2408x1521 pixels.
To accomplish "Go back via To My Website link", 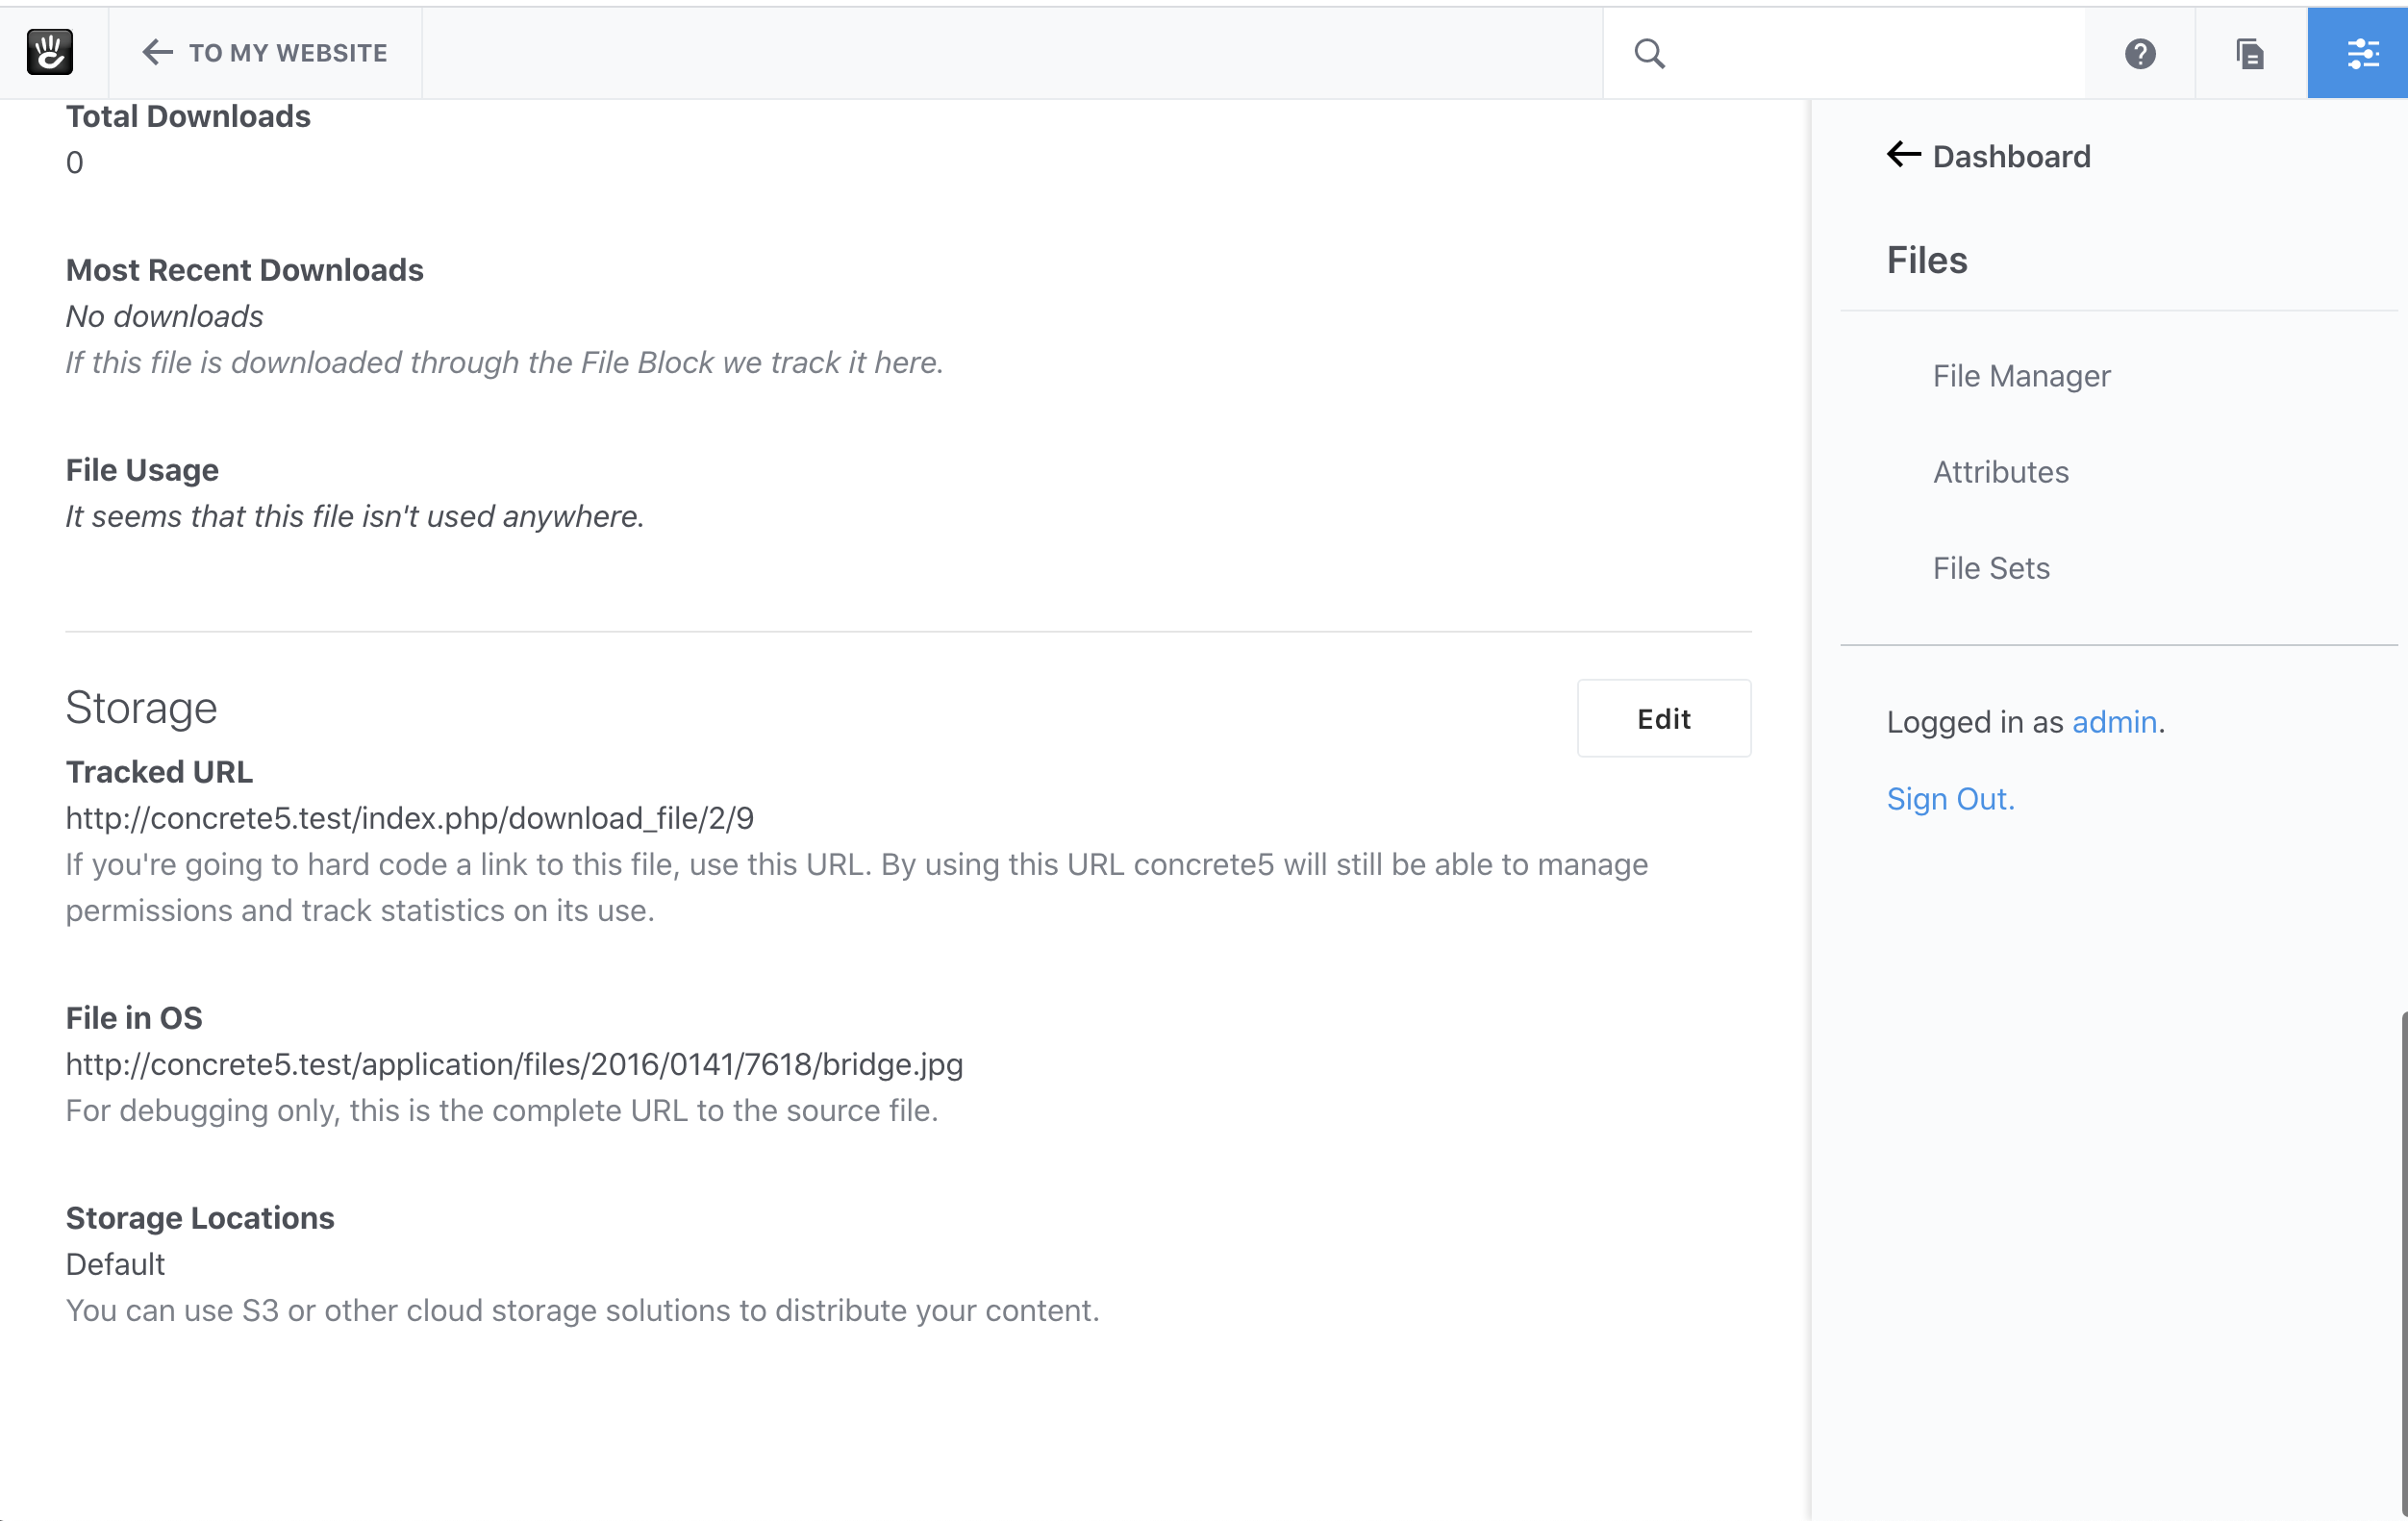I will pos(288,53).
